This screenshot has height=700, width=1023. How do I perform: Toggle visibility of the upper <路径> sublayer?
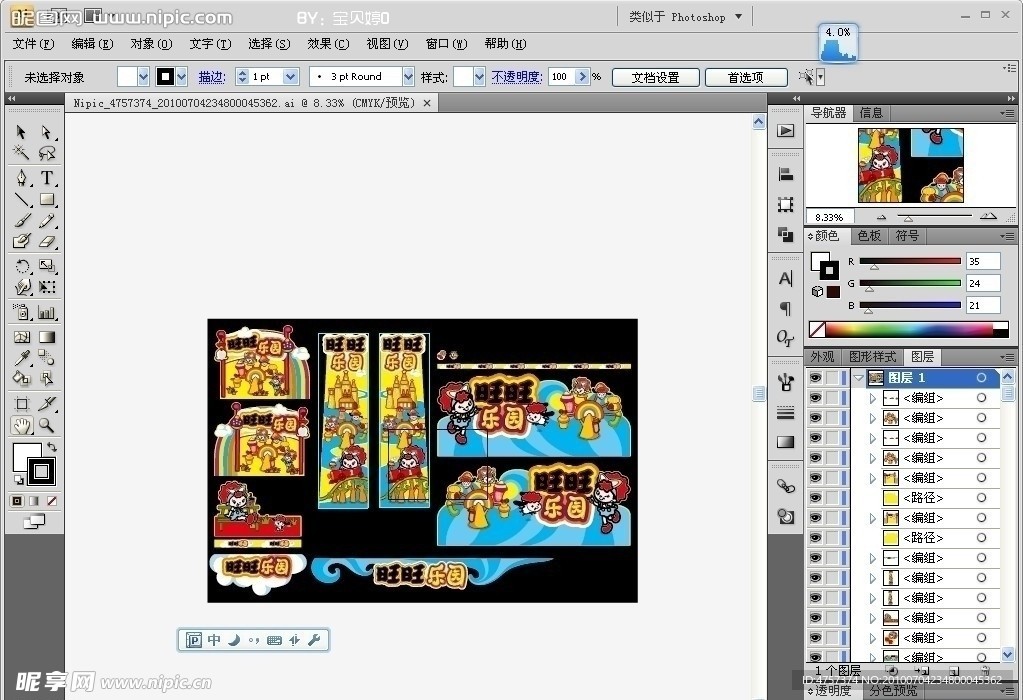(815, 498)
